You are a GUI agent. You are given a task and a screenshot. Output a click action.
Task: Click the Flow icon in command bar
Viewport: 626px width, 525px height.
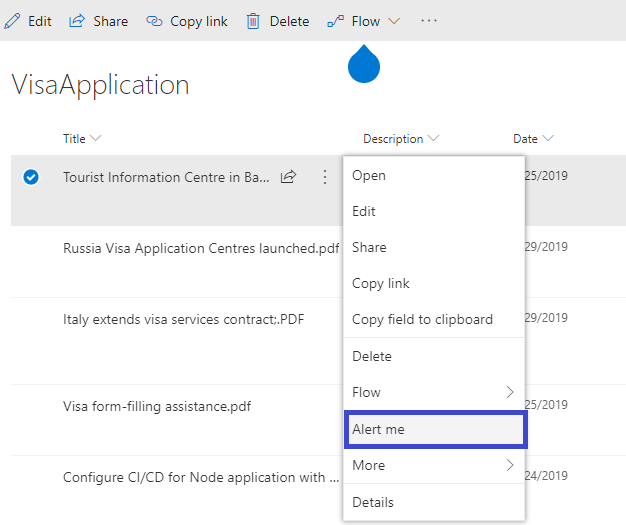(336, 21)
